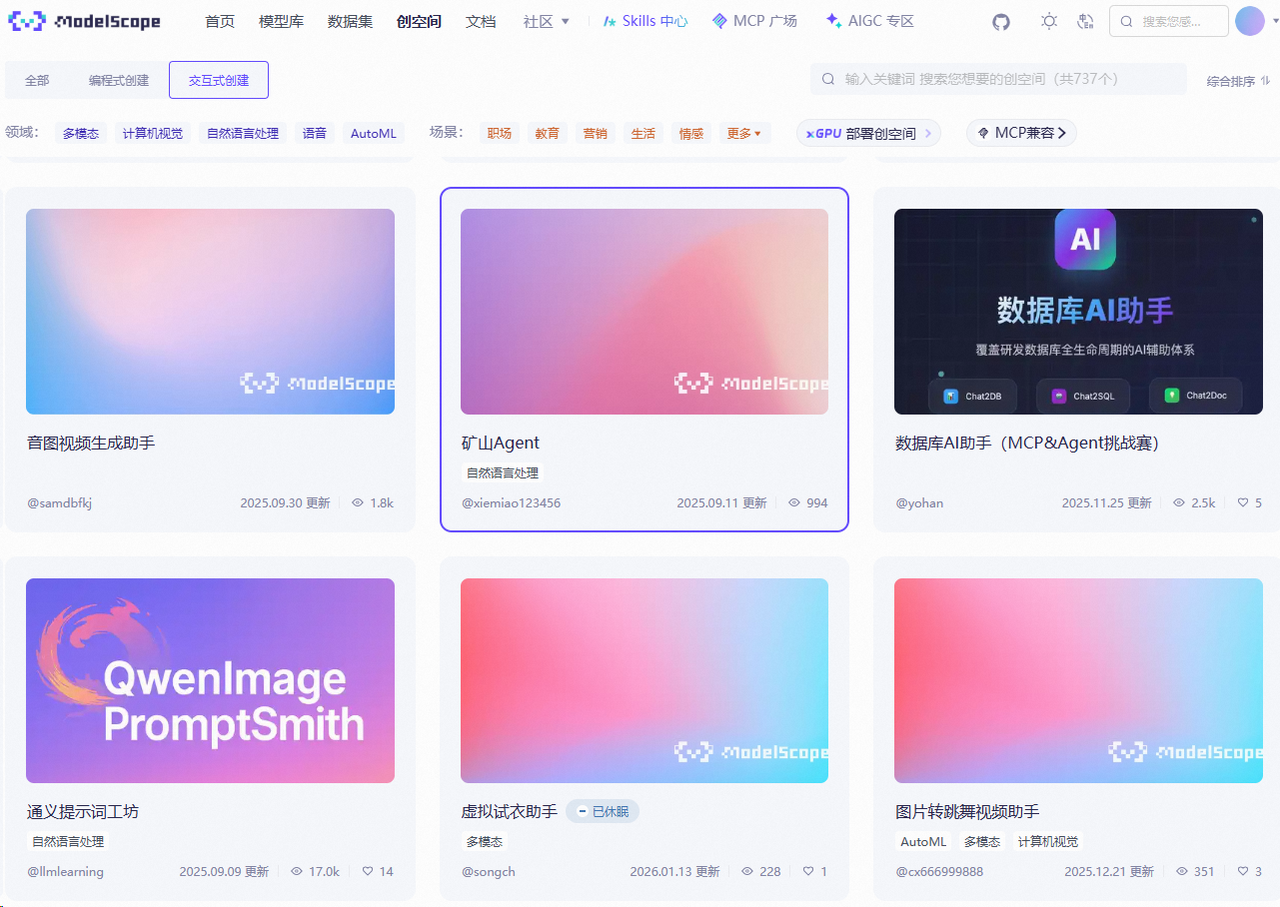This screenshot has height=907, width=1280.
Task: Open the 图片转跳舞视频助手 space title
Action: pyautogui.click(x=967, y=811)
